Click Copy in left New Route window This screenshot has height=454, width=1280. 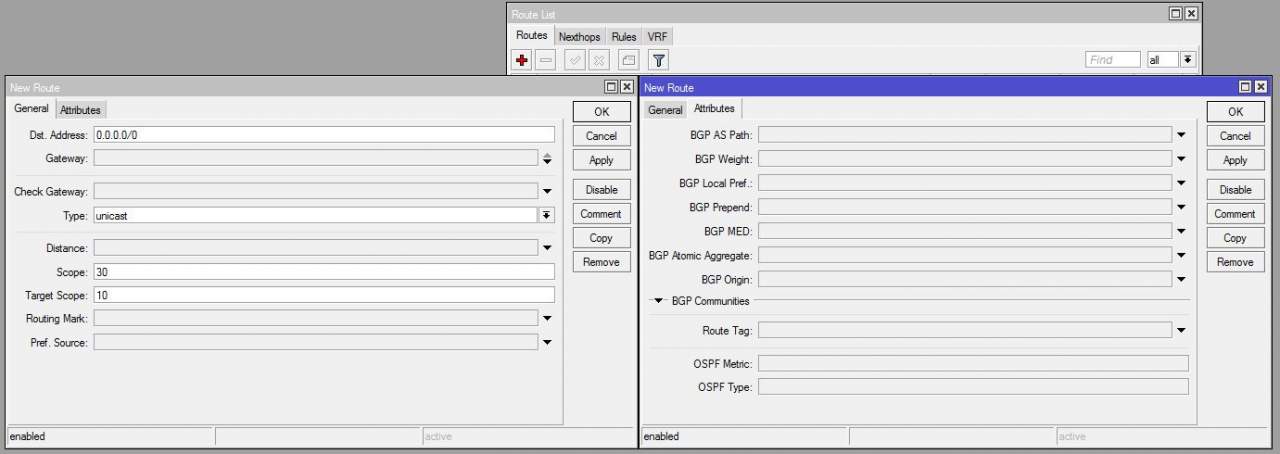tap(601, 238)
